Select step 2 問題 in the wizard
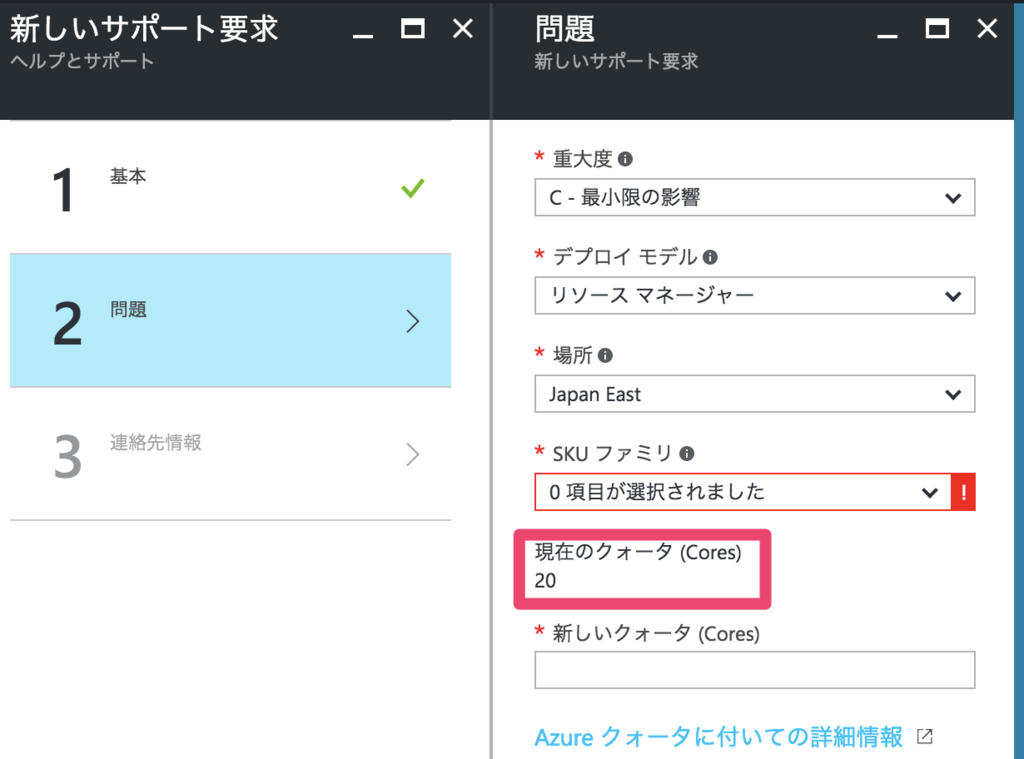 tap(230, 321)
